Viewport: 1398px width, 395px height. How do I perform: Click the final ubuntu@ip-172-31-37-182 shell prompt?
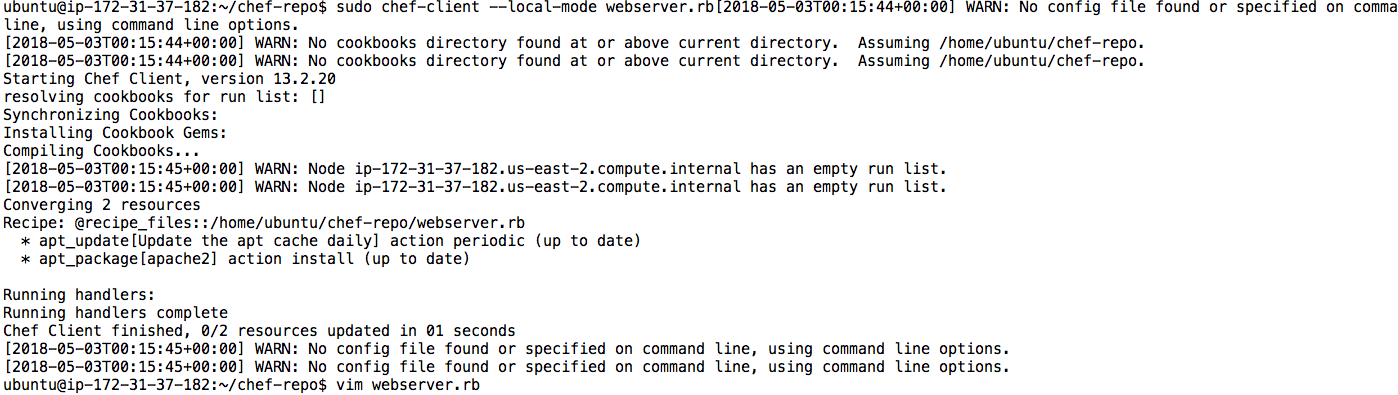[166, 385]
